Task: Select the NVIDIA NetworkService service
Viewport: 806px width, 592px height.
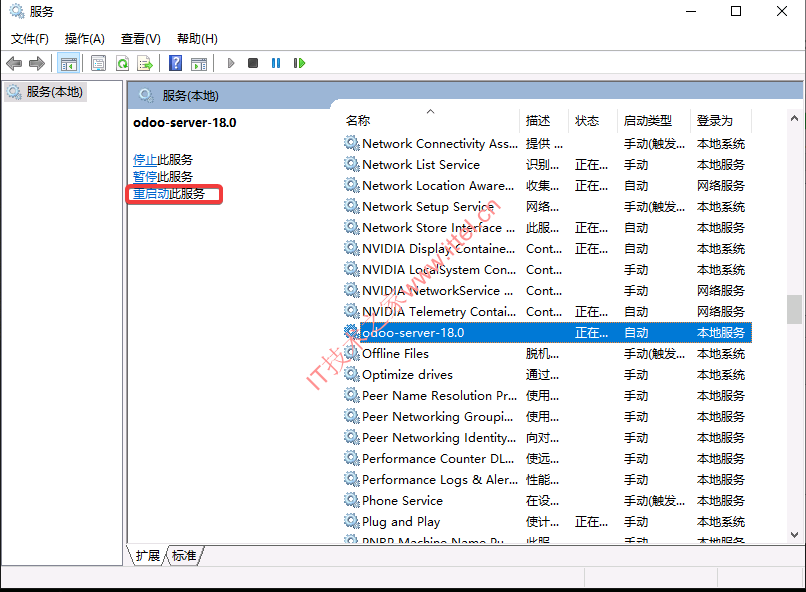Action: 437,291
